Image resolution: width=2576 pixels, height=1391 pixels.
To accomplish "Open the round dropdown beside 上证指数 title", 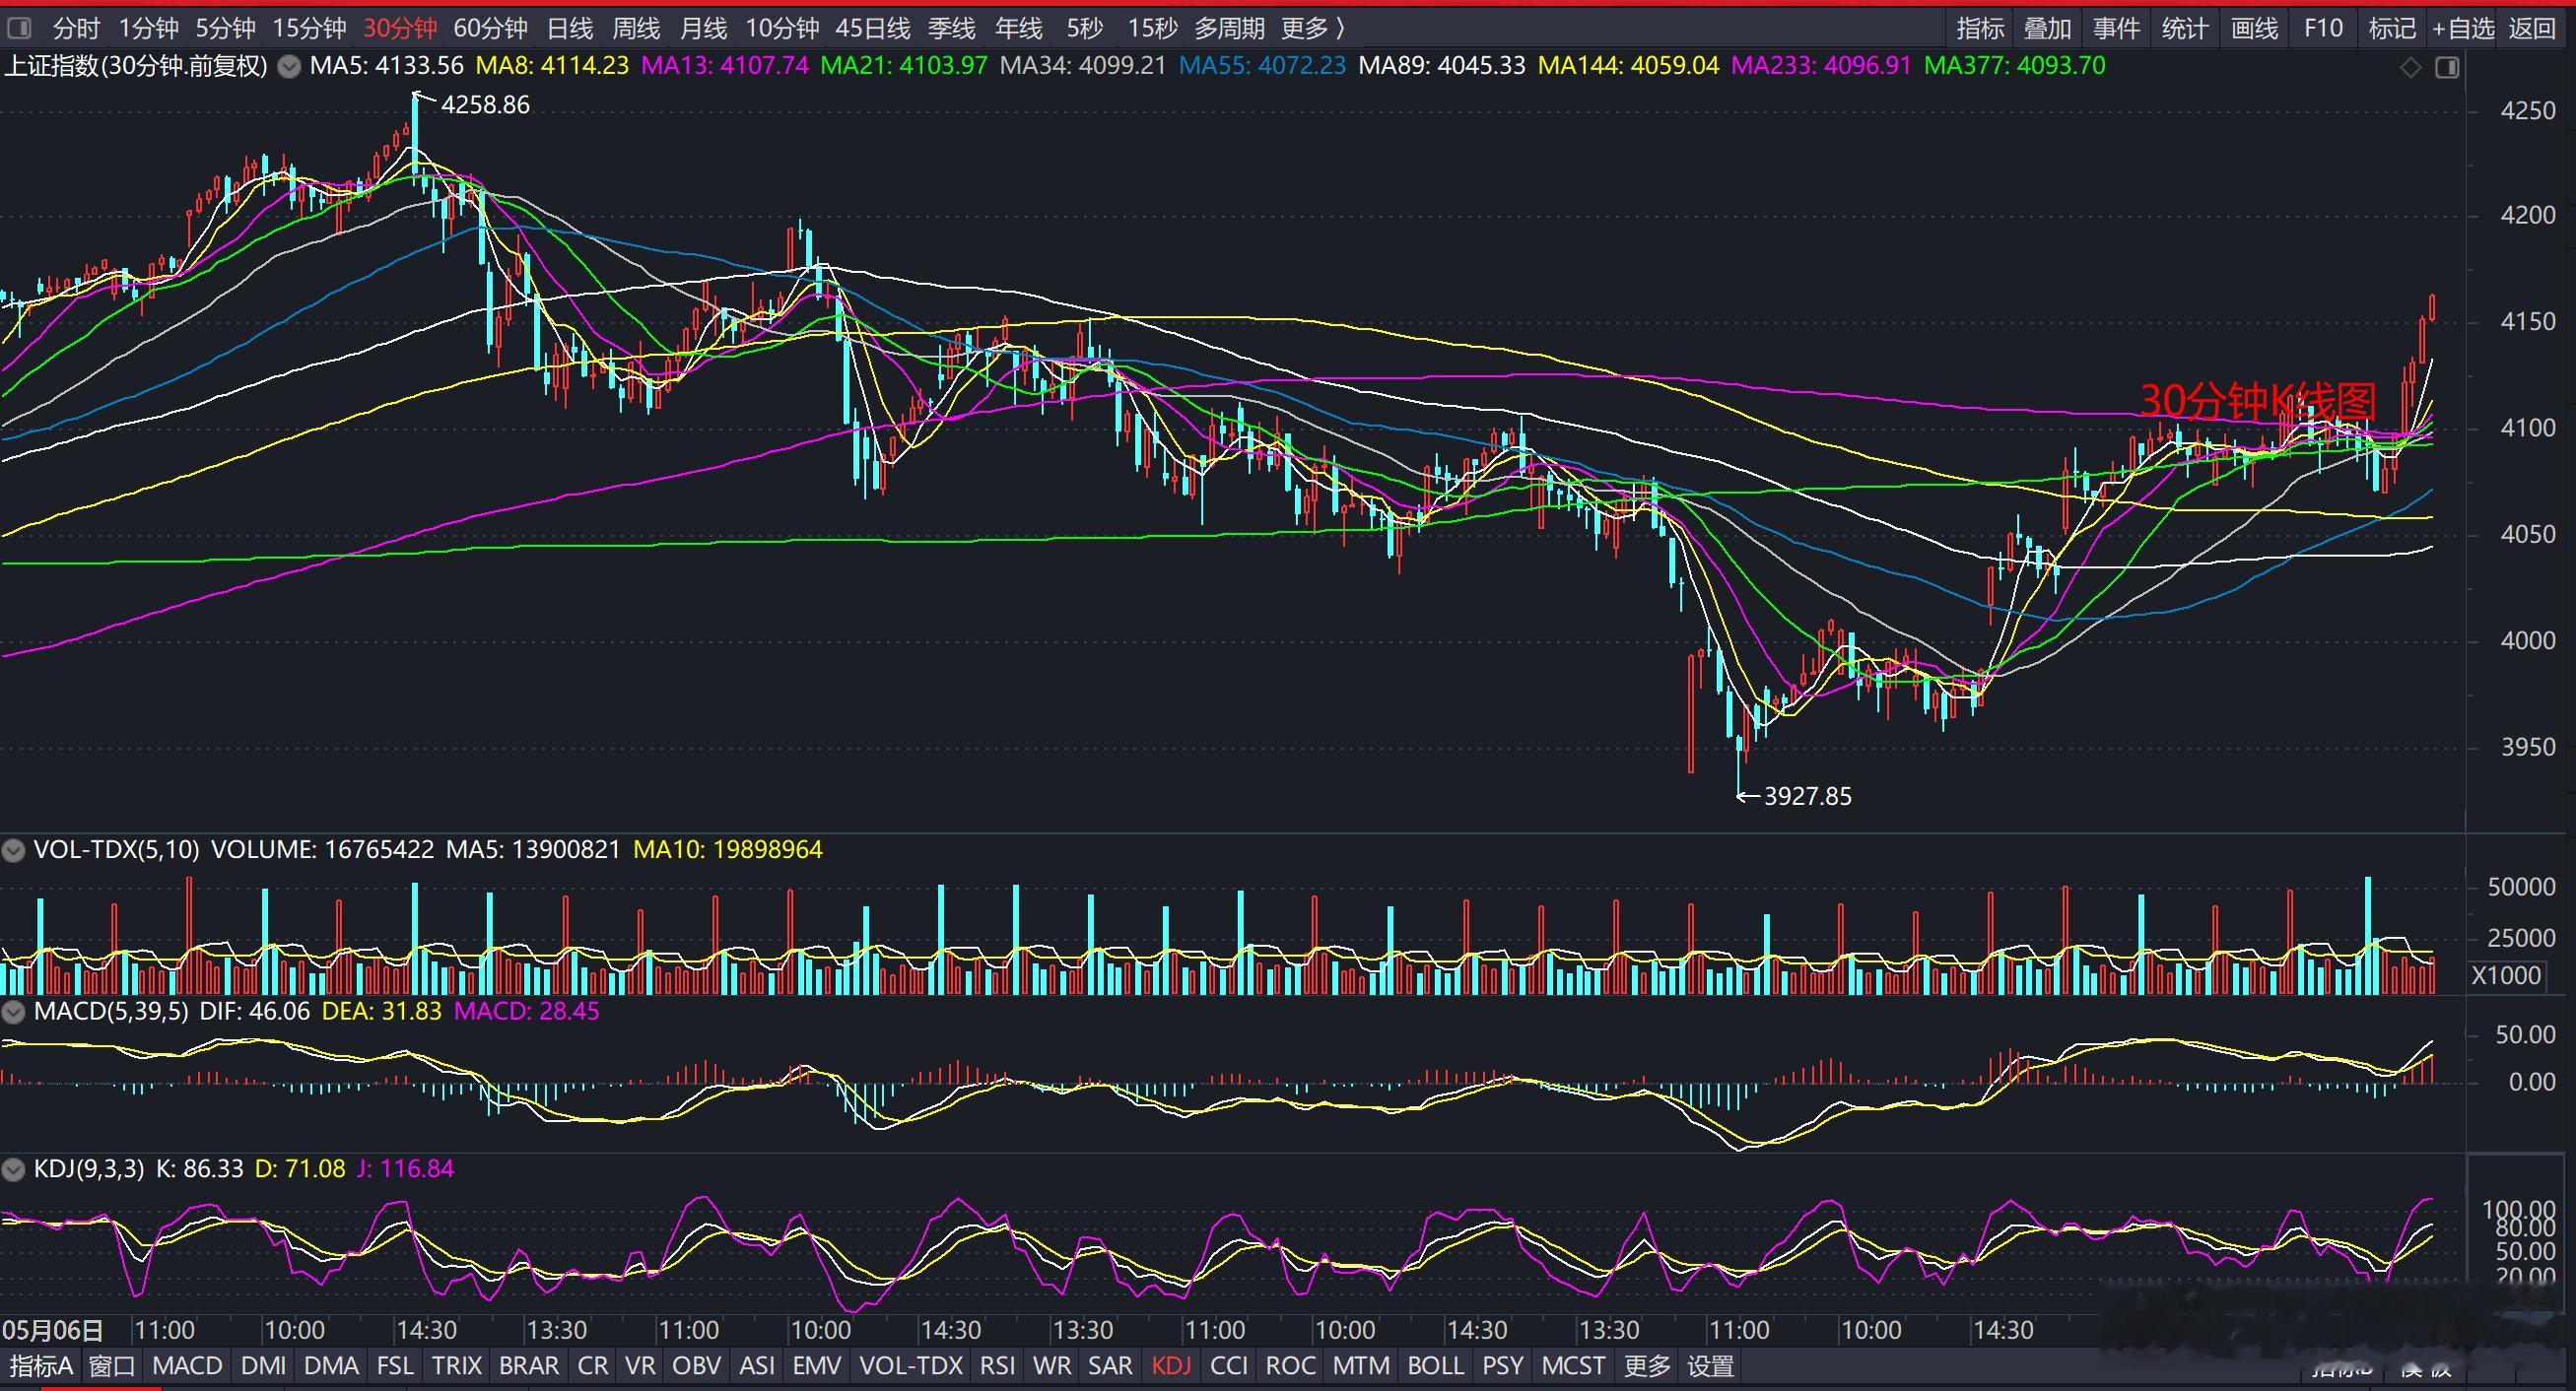I will pyautogui.click(x=289, y=67).
